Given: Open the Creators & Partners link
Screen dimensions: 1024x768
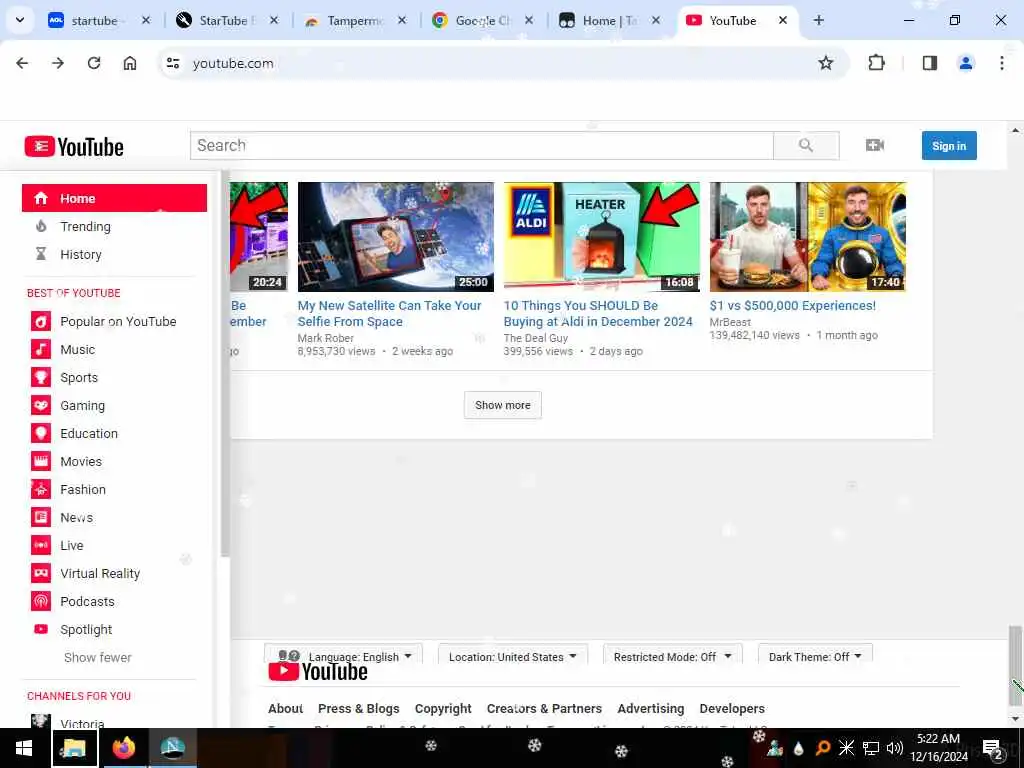Looking at the screenshot, I should coord(544,709).
